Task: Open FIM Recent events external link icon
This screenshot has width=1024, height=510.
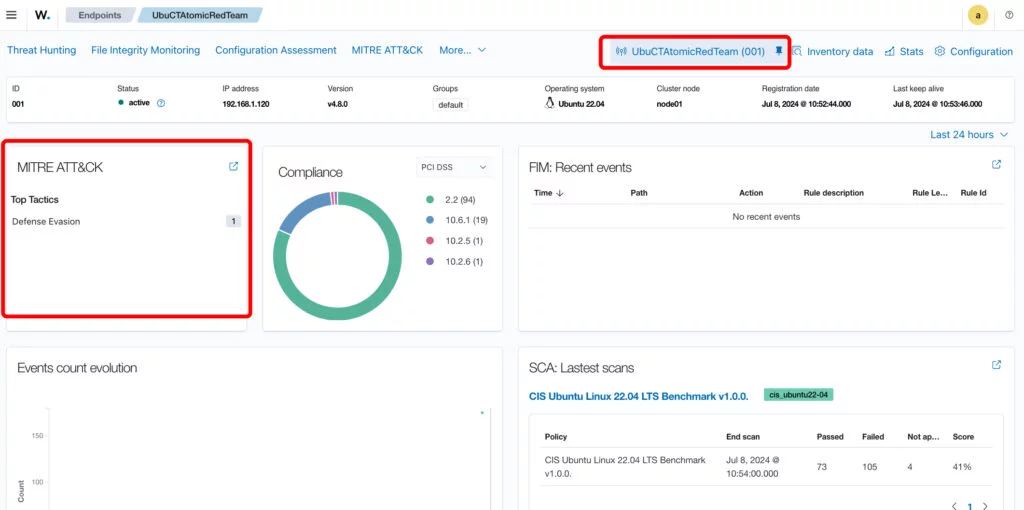Action: click(x=996, y=165)
